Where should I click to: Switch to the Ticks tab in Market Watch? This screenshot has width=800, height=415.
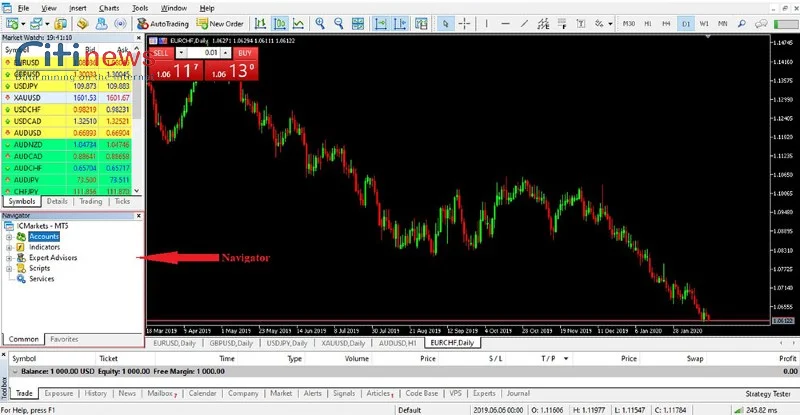(x=122, y=201)
